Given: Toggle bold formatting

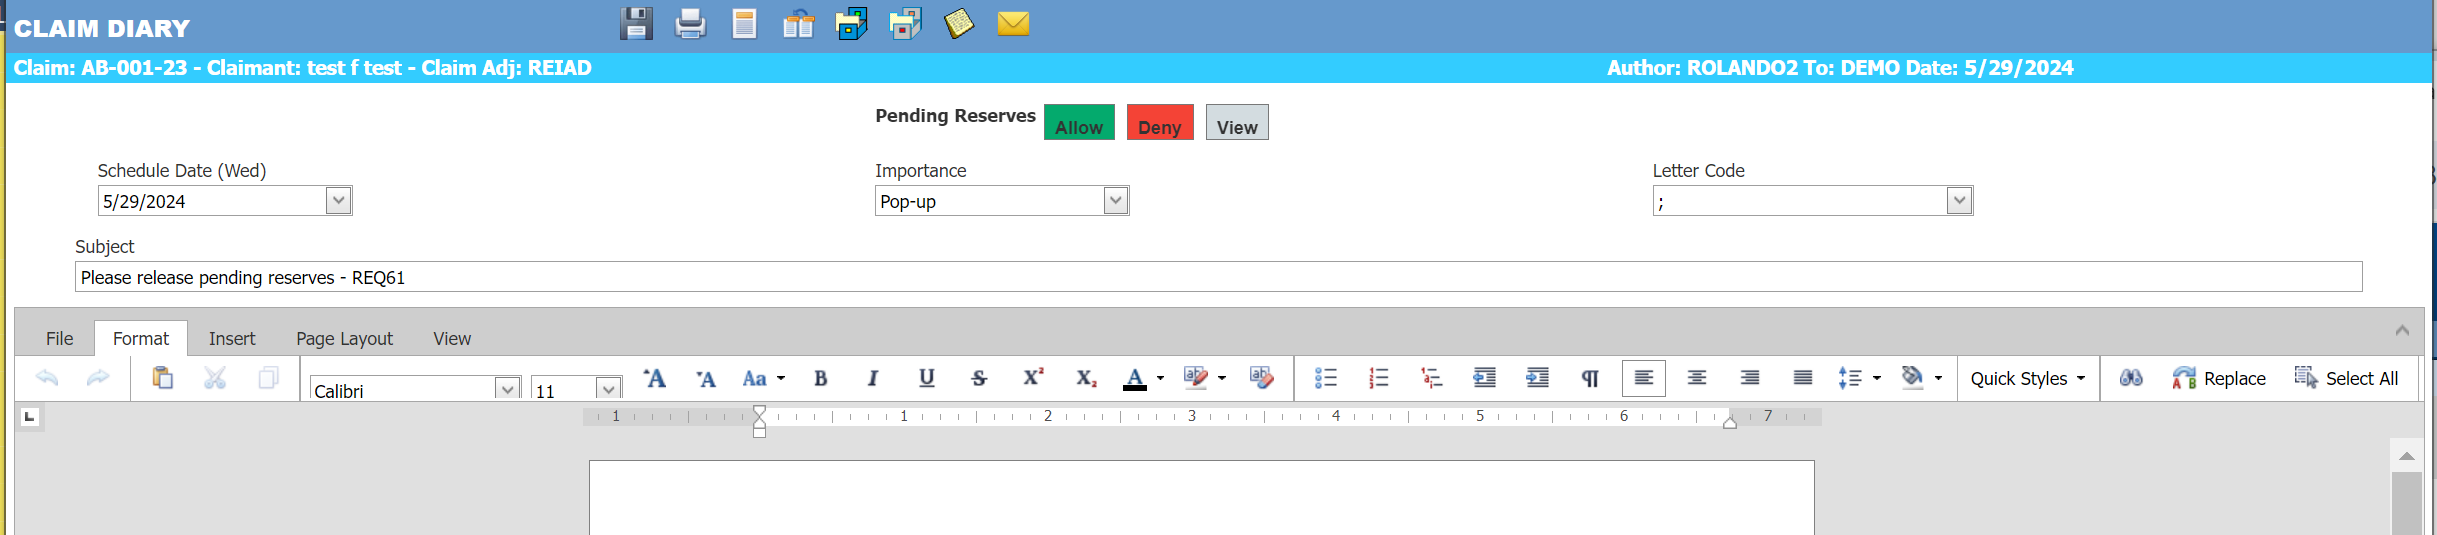Looking at the screenshot, I should 820,378.
